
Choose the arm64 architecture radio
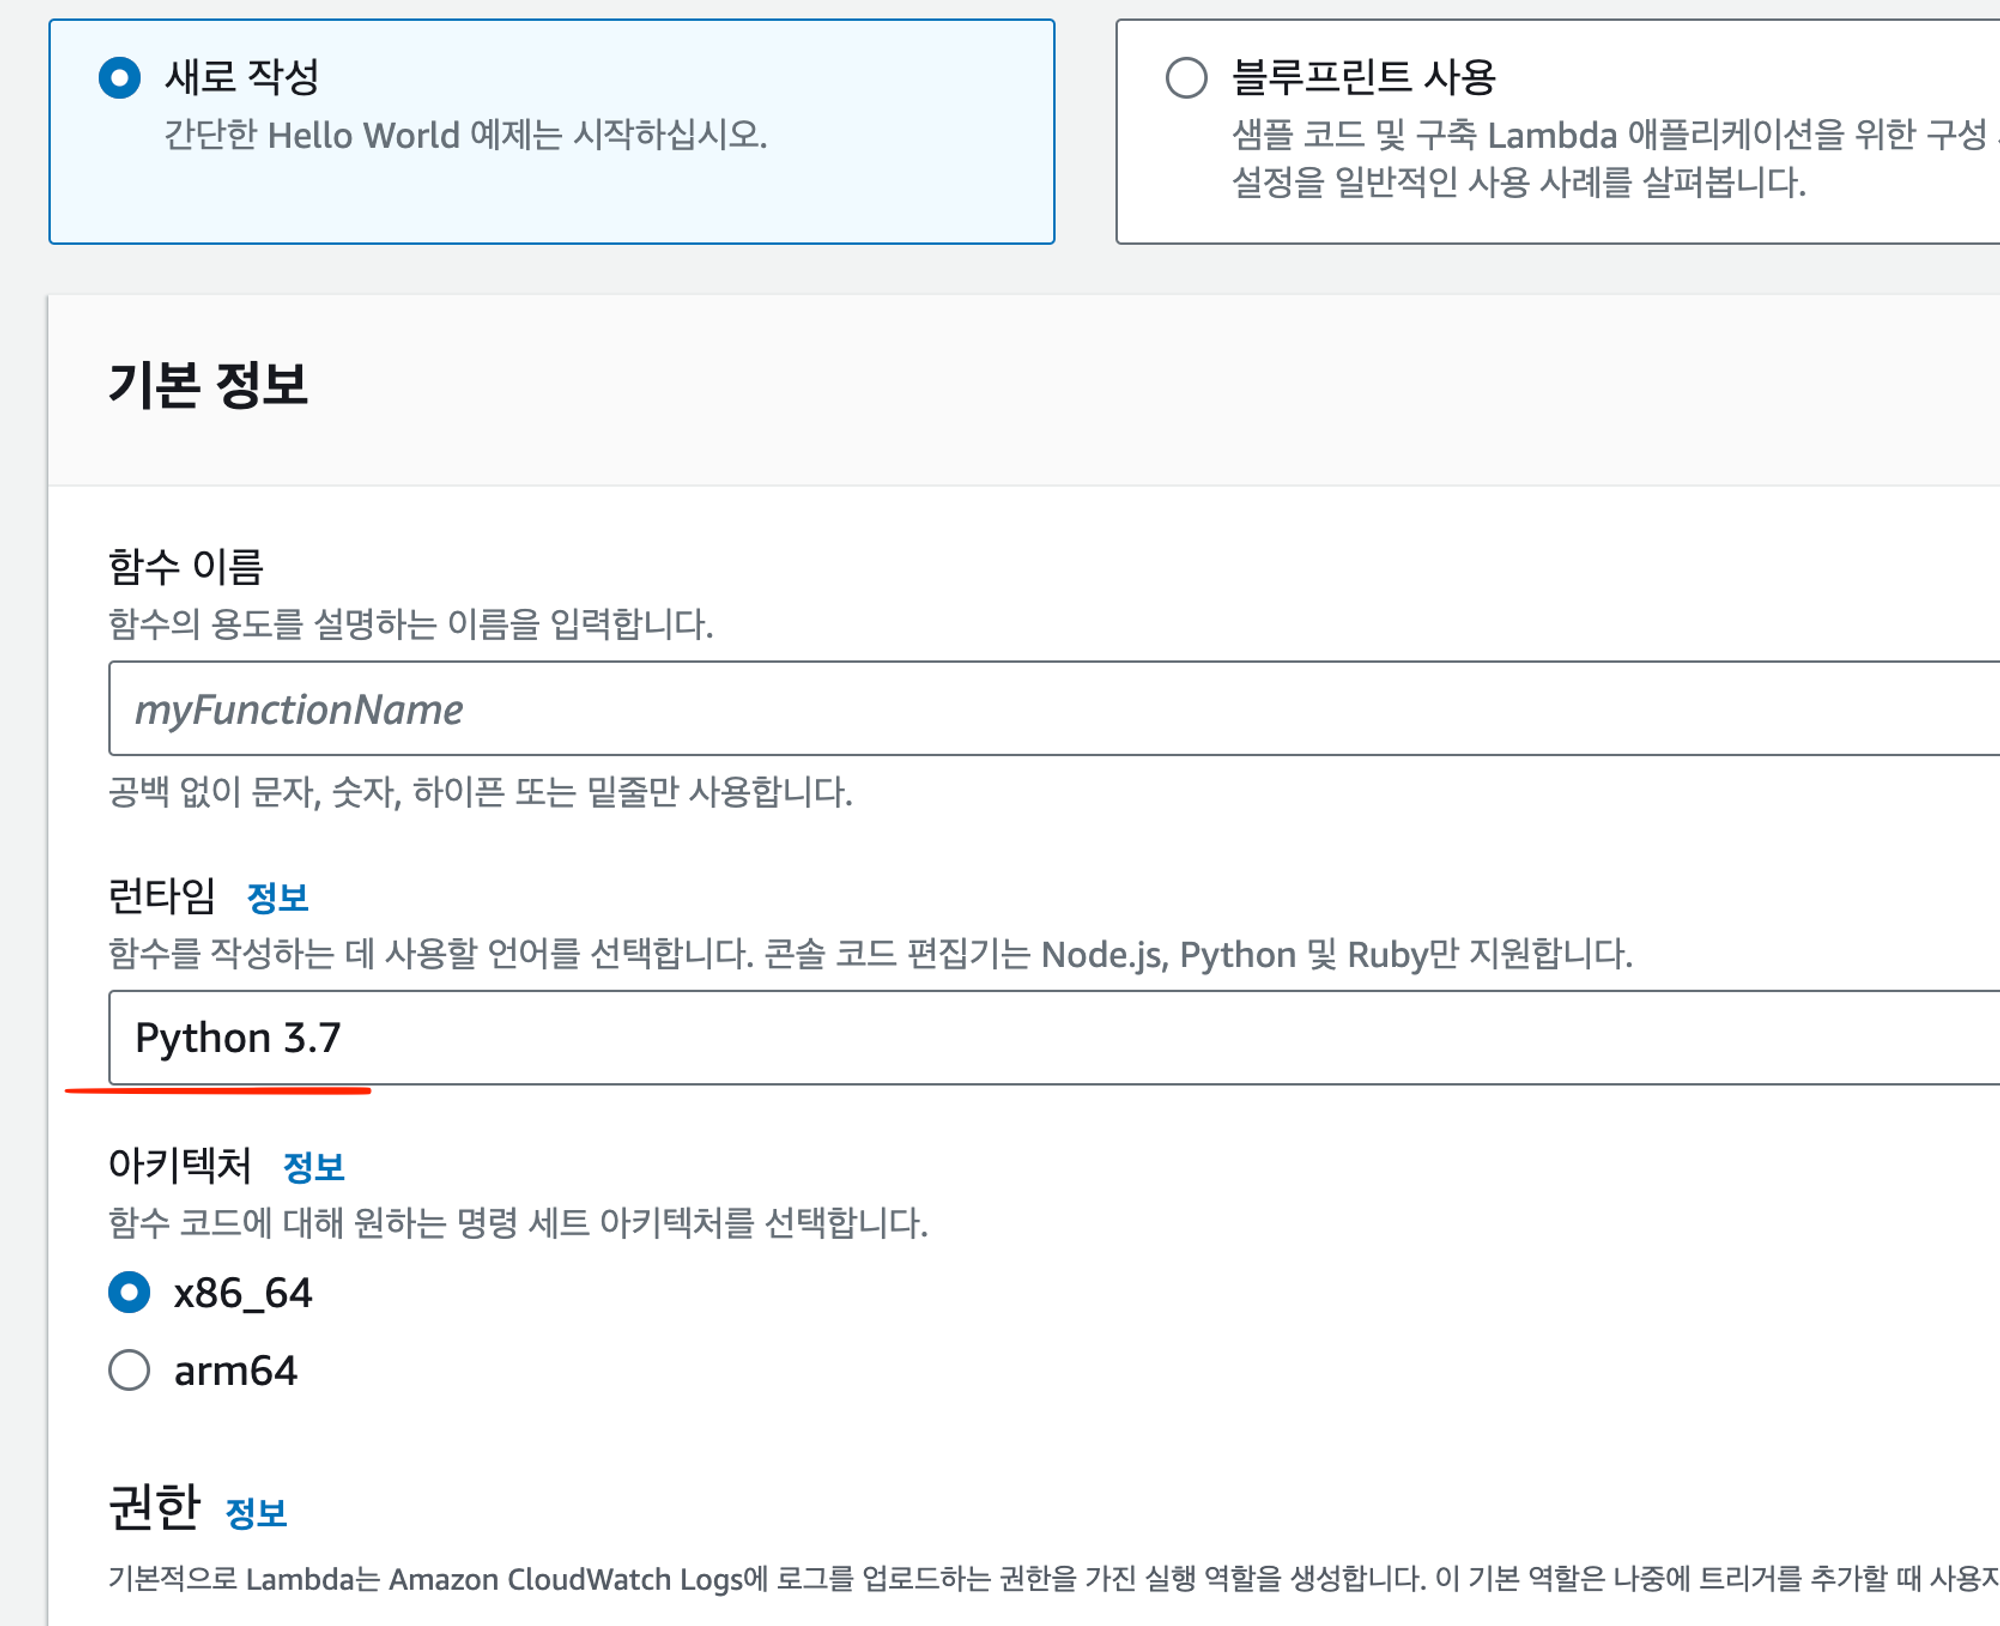[x=129, y=1370]
